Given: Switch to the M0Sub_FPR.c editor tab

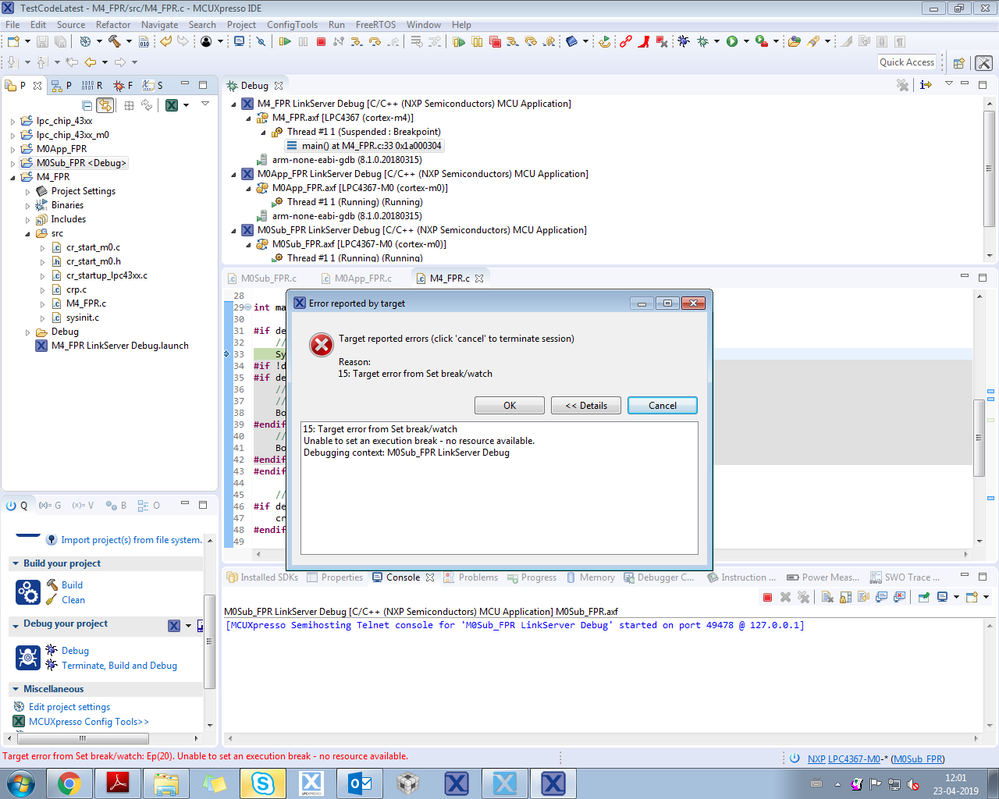Looking at the screenshot, I should (x=261, y=278).
